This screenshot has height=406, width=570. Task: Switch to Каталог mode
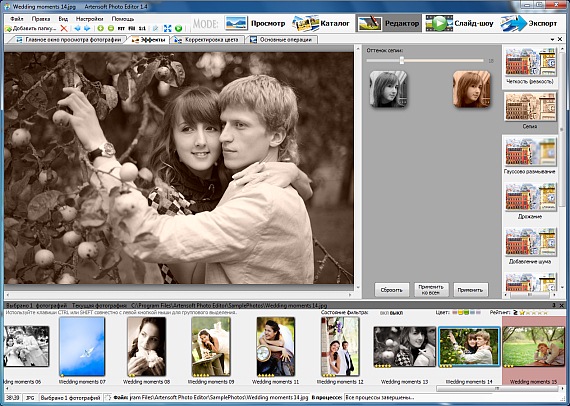pyautogui.click(x=321, y=23)
